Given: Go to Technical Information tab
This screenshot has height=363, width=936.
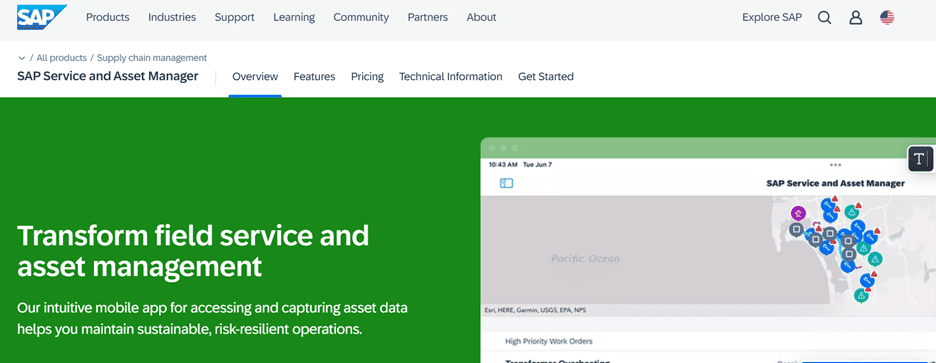Looking at the screenshot, I should [x=451, y=76].
